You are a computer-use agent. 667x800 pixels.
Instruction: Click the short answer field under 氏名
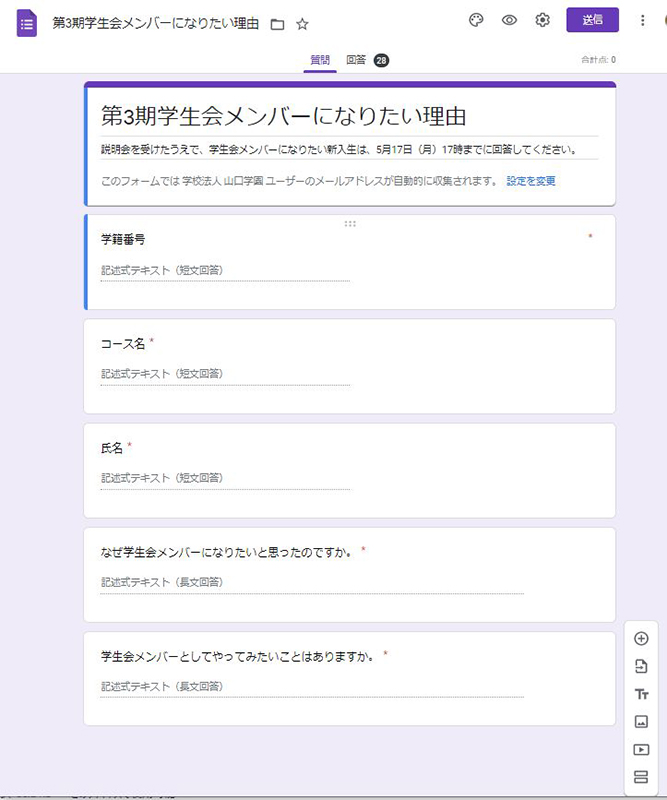click(225, 479)
